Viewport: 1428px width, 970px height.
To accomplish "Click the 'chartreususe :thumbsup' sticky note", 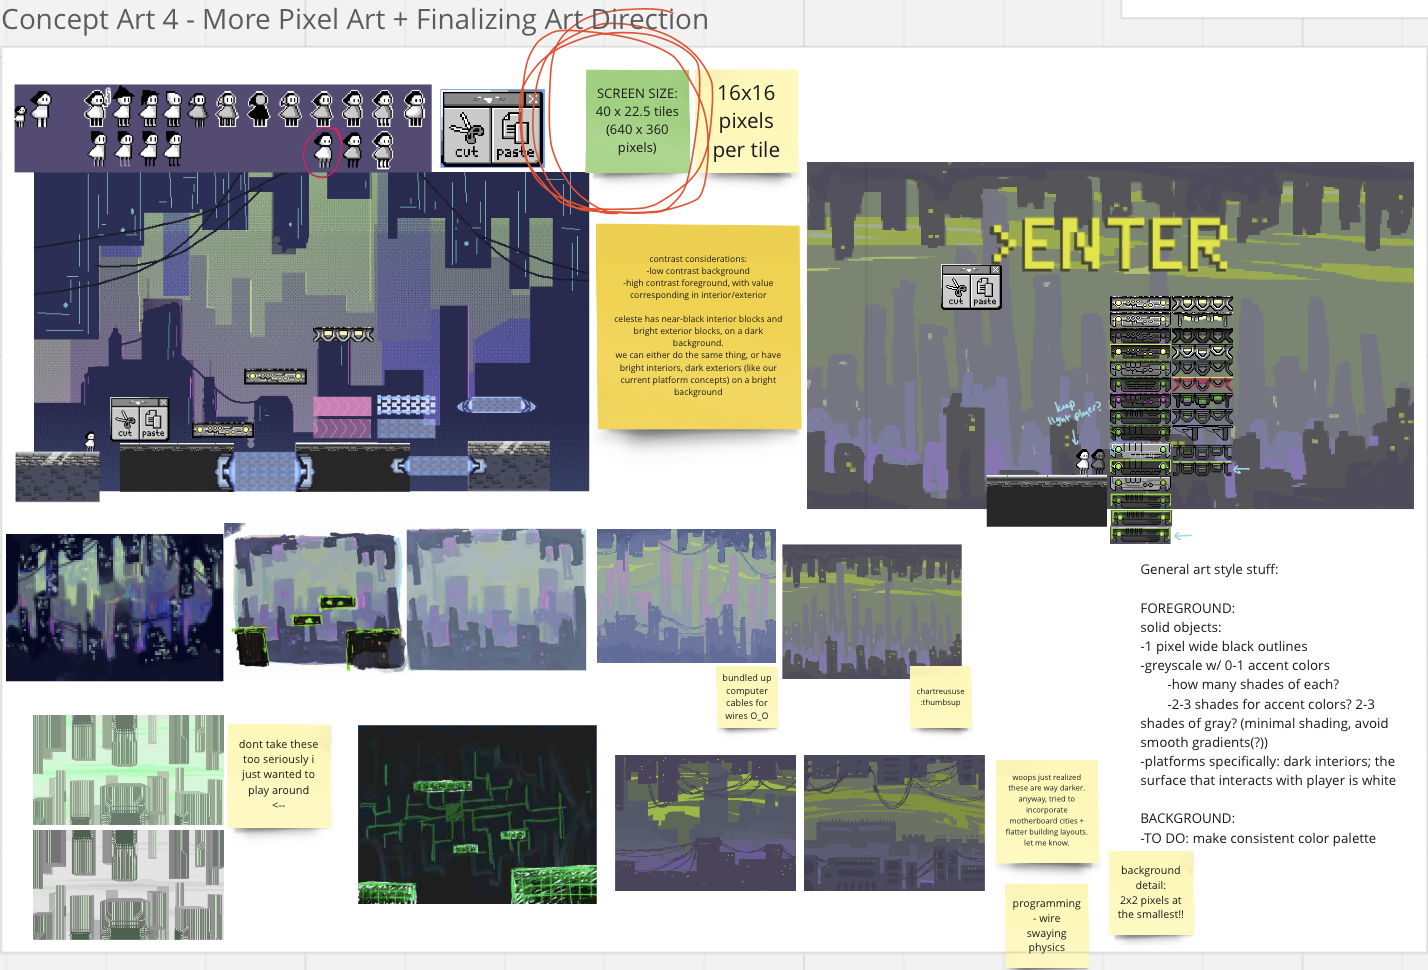I will (940, 698).
